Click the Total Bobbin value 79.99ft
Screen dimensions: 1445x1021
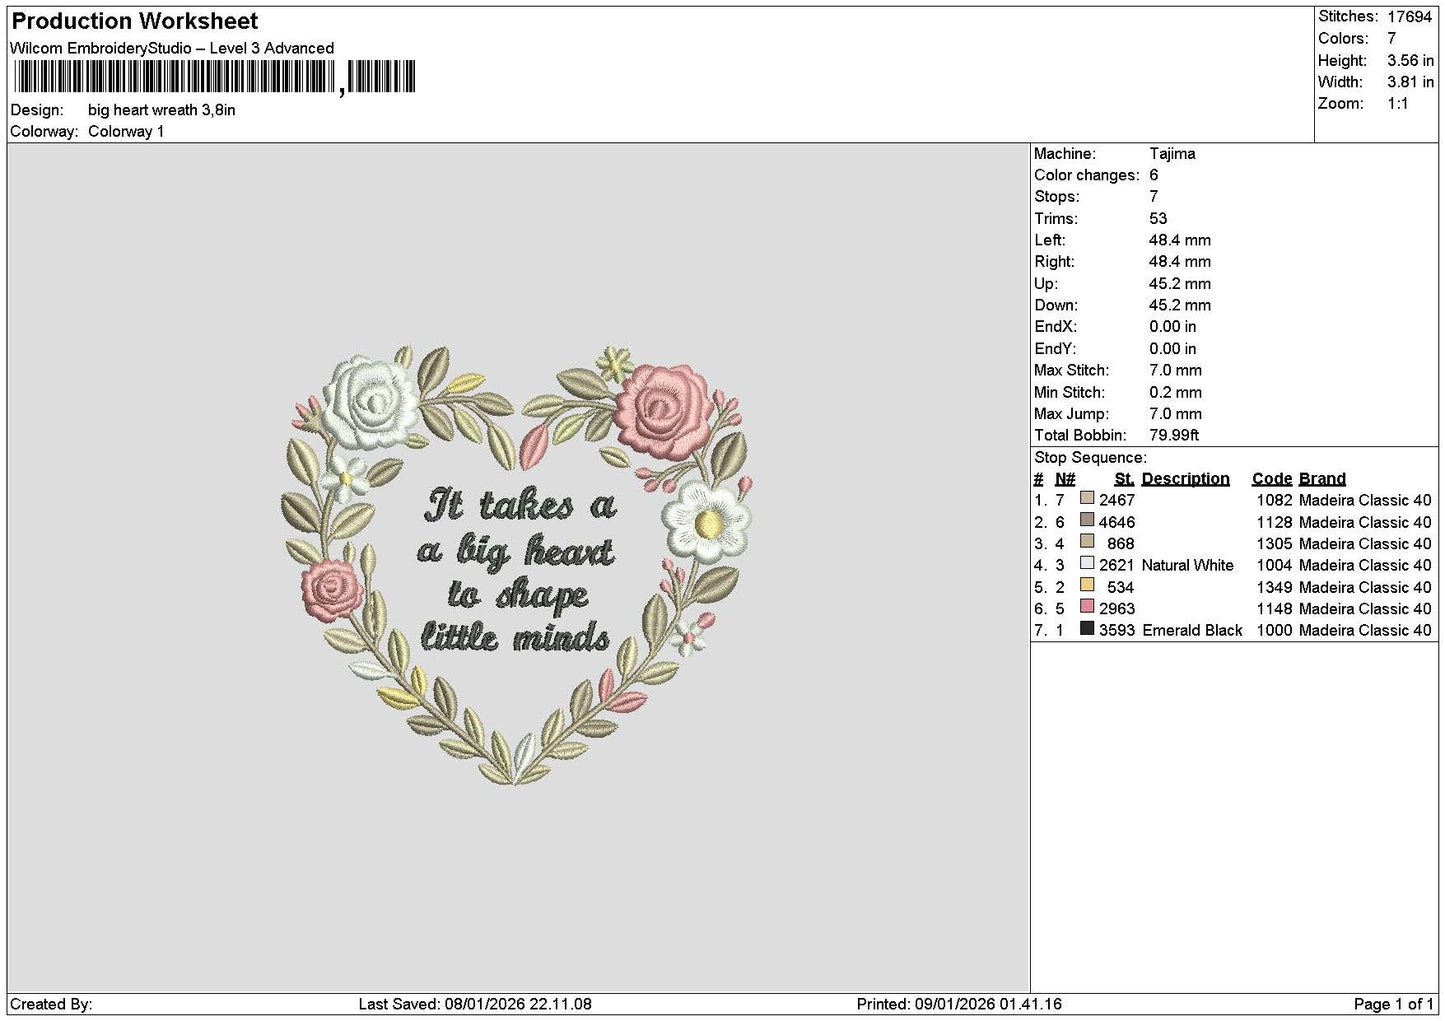(x=1174, y=435)
